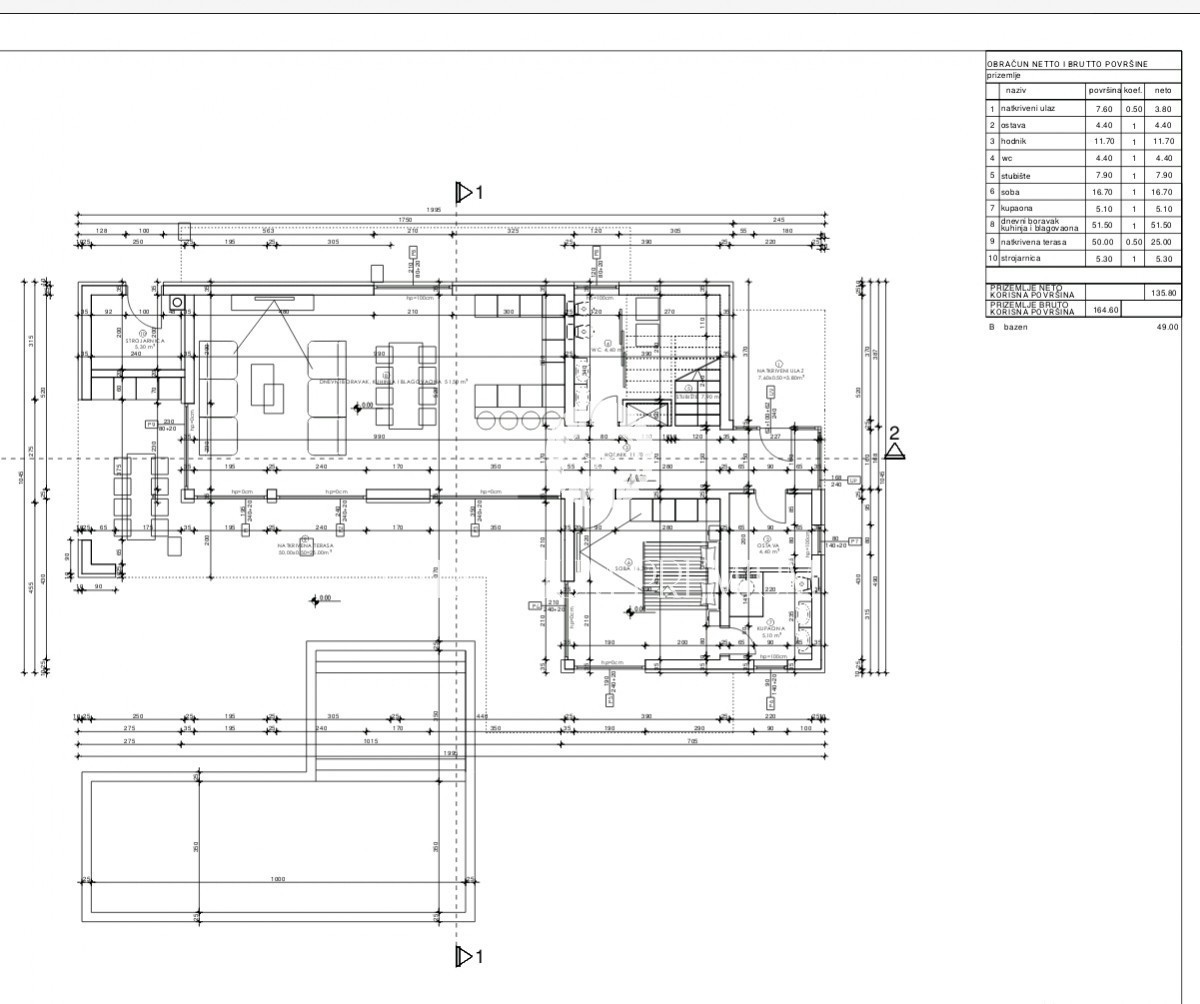Click the section marker 2 triangle
1200x1004 pixels.
(895, 449)
